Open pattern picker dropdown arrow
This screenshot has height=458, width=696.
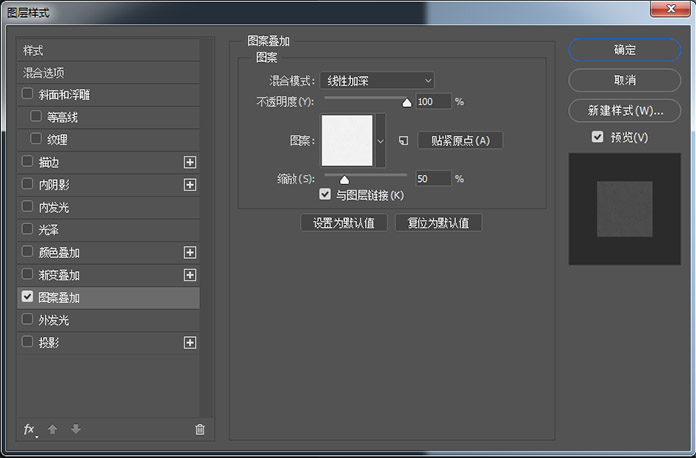pos(380,141)
